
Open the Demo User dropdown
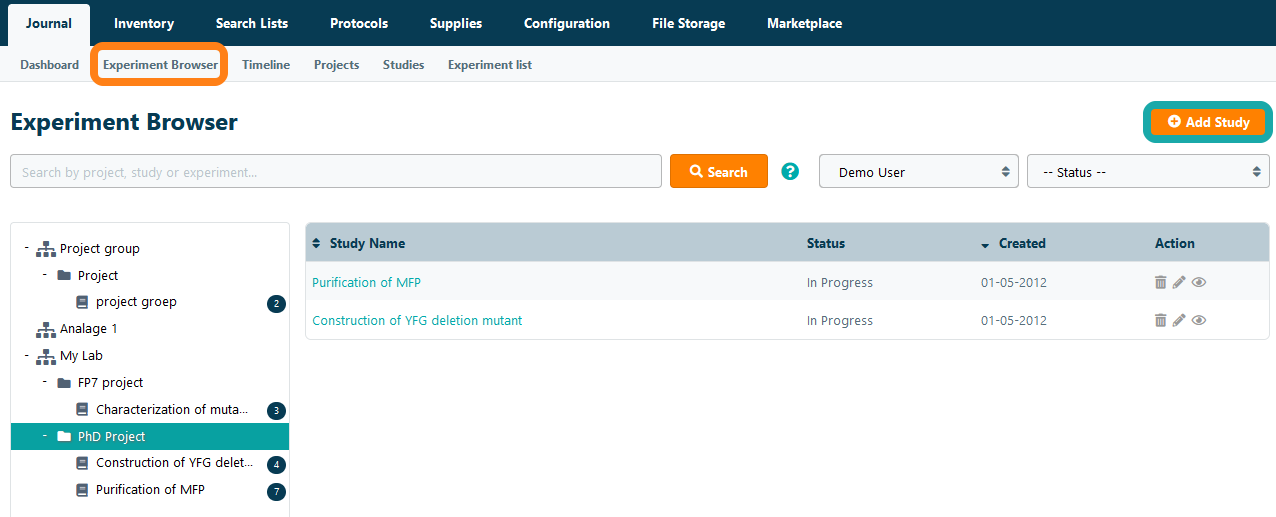tap(918, 172)
